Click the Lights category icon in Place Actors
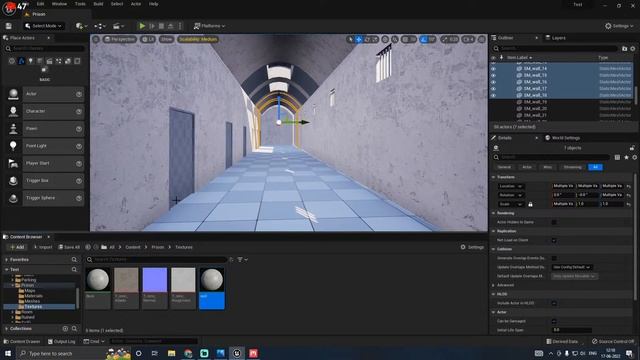This screenshot has width=640, height=360. pyautogui.click(x=31, y=61)
